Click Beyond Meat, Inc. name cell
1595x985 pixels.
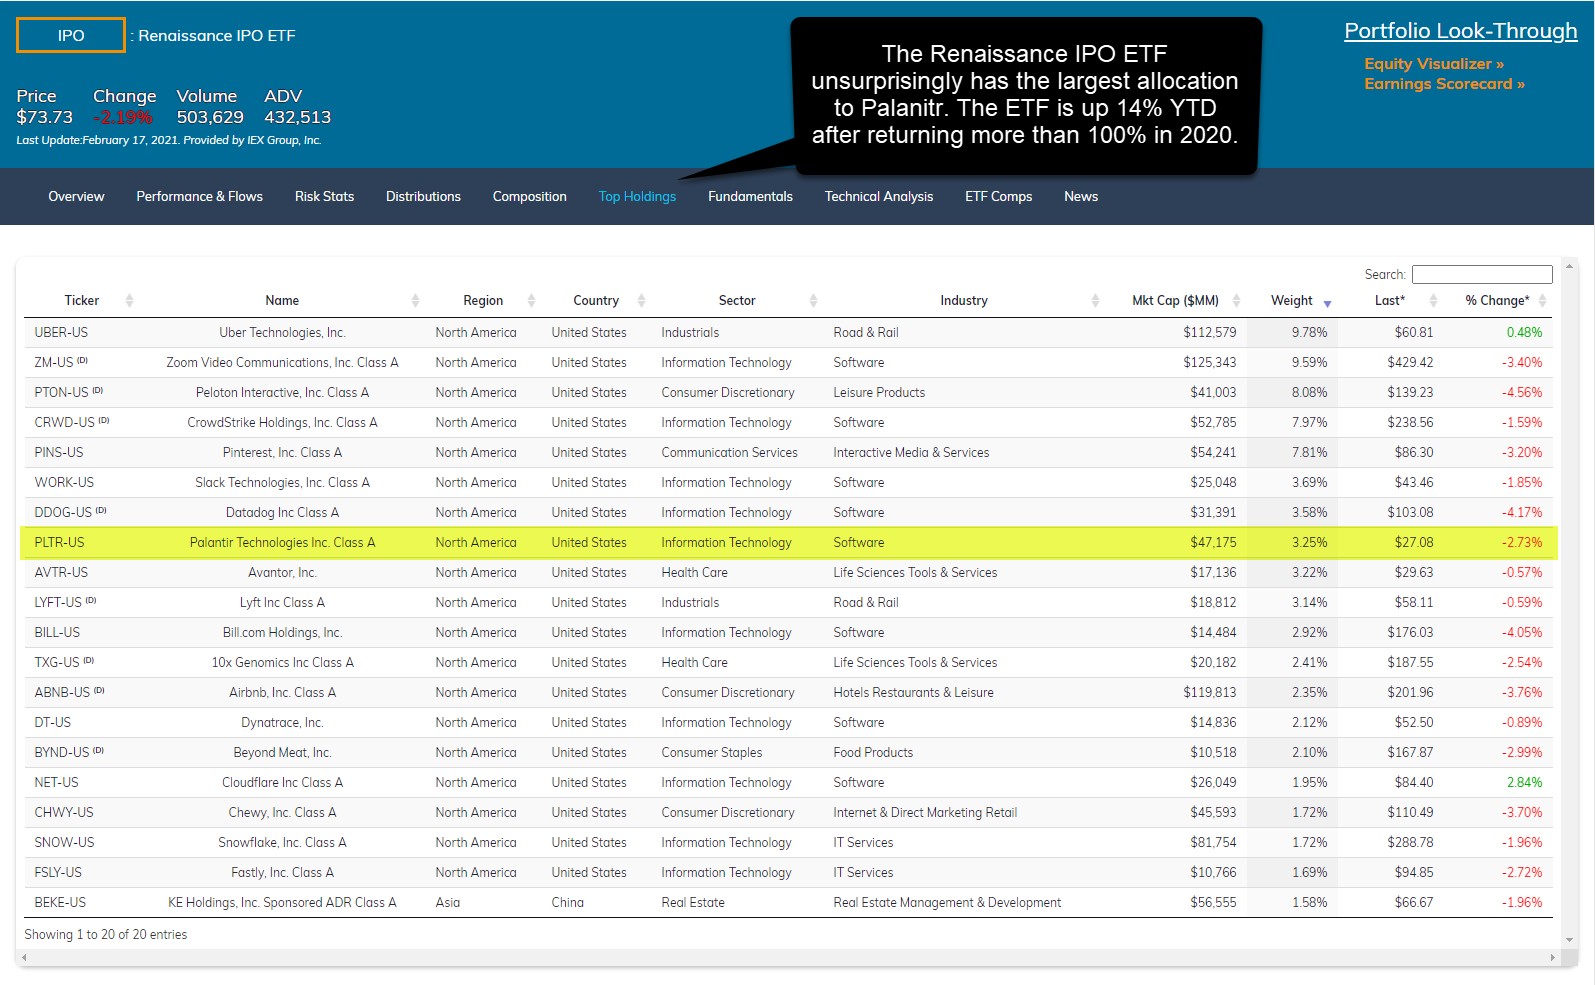(282, 753)
